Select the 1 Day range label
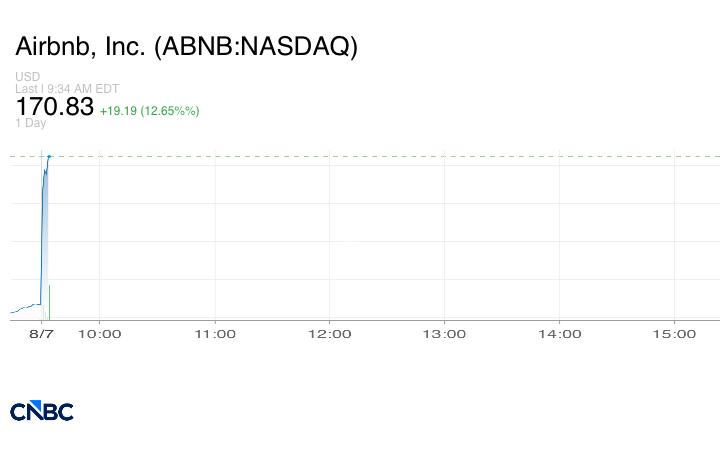Image resolution: width=720 pixels, height=450 pixels. pos(31,123)
